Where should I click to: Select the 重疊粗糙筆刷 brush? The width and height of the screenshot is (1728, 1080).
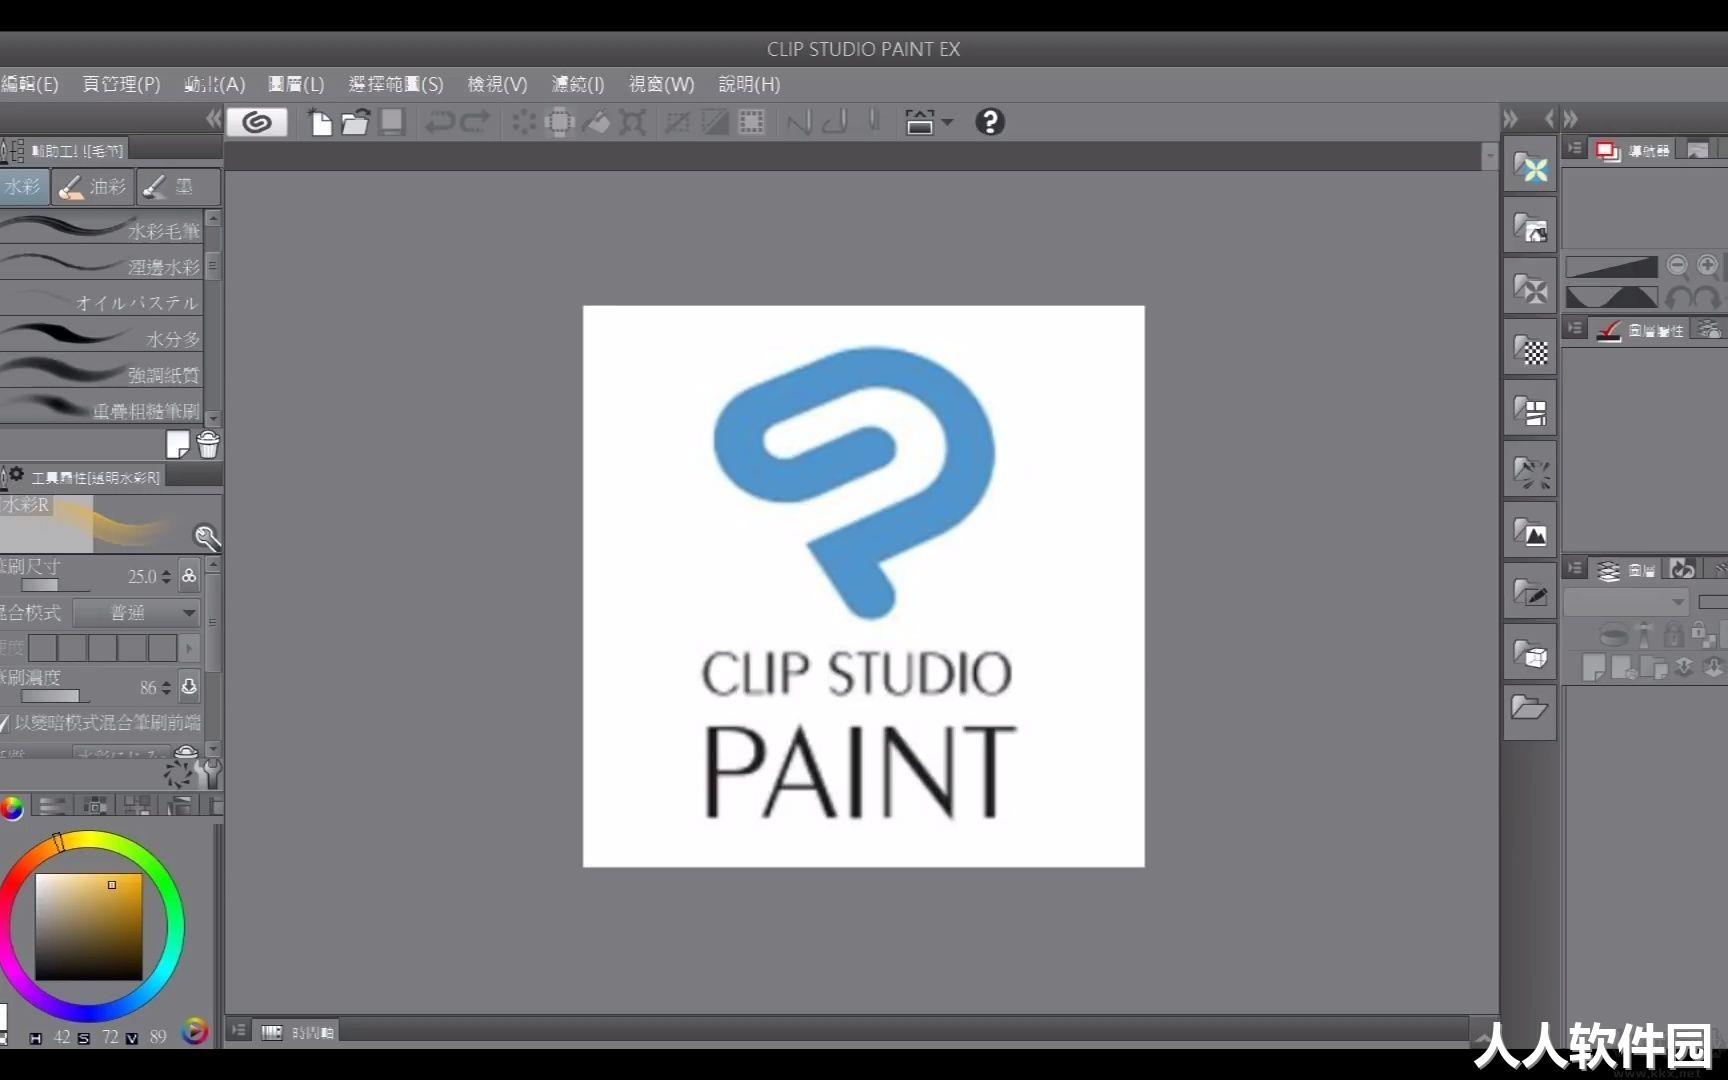101,408
